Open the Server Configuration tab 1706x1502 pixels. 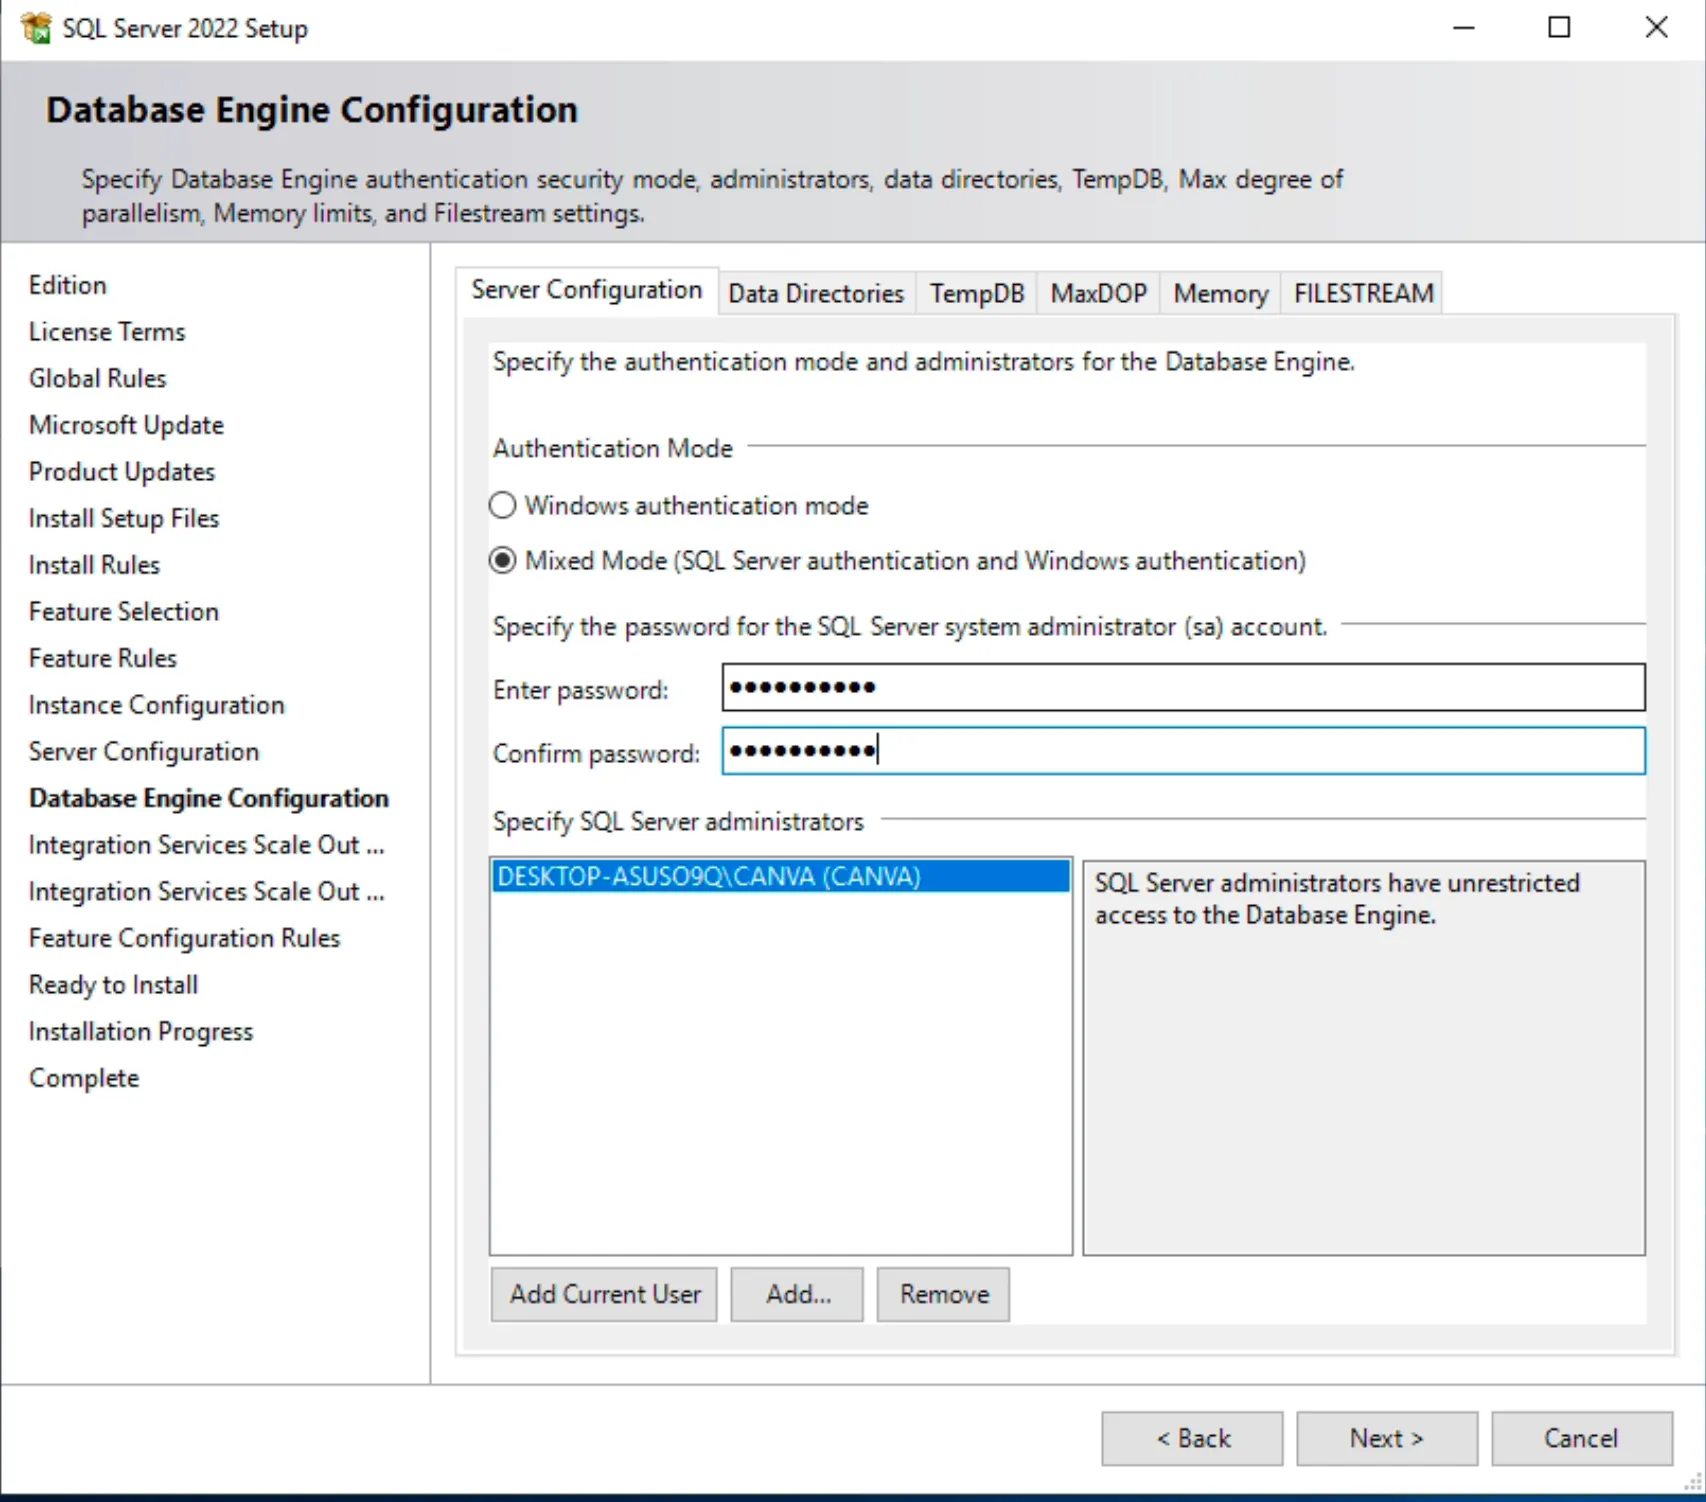[587, 290]
